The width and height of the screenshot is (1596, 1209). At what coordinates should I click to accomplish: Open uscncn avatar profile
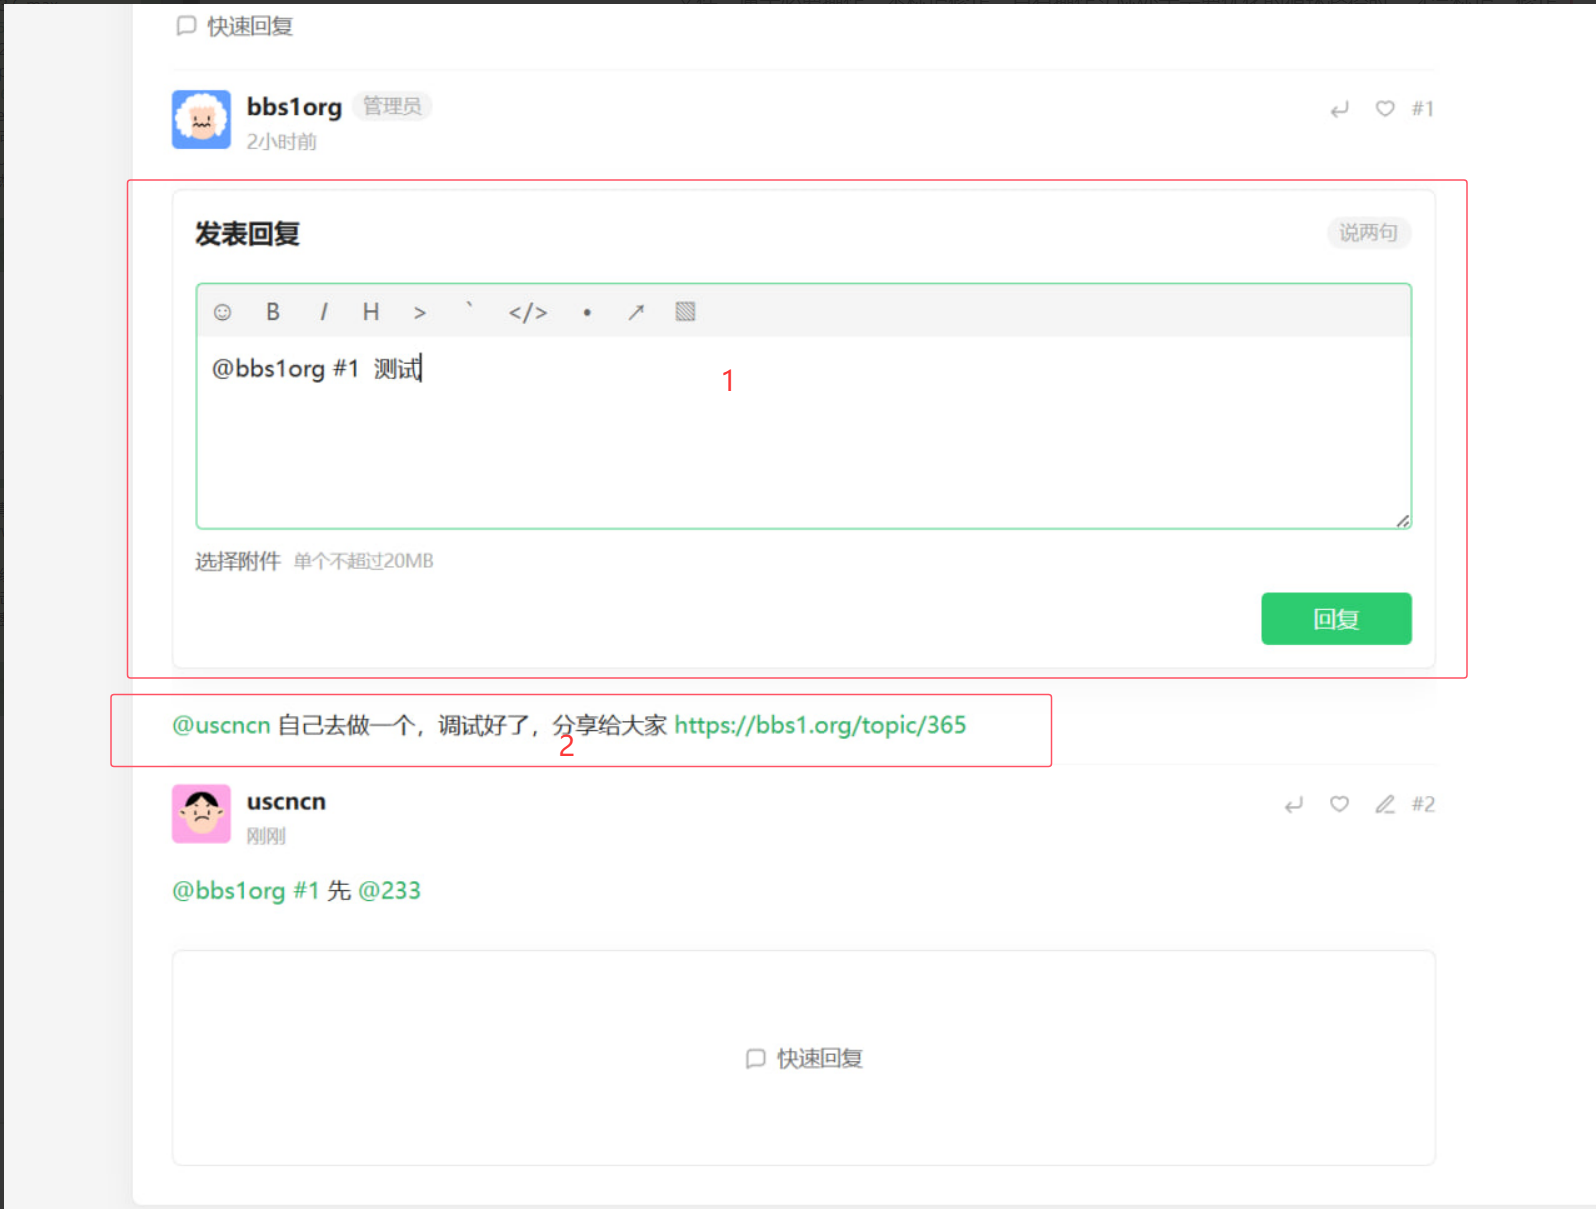(x=201, y=814)
